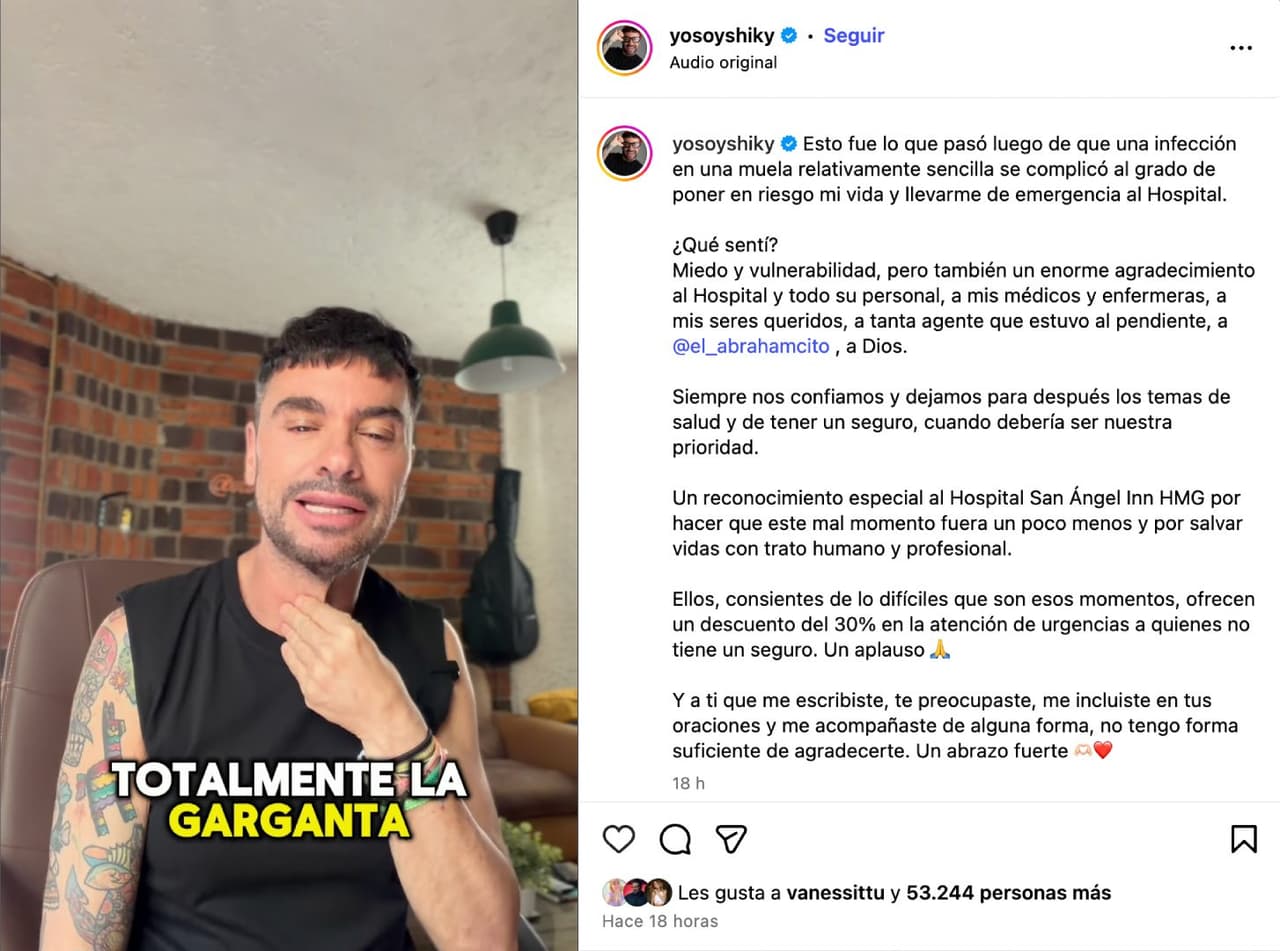Click the Seguir follow button
The image size is (1280, 951).
click(853, 35)
